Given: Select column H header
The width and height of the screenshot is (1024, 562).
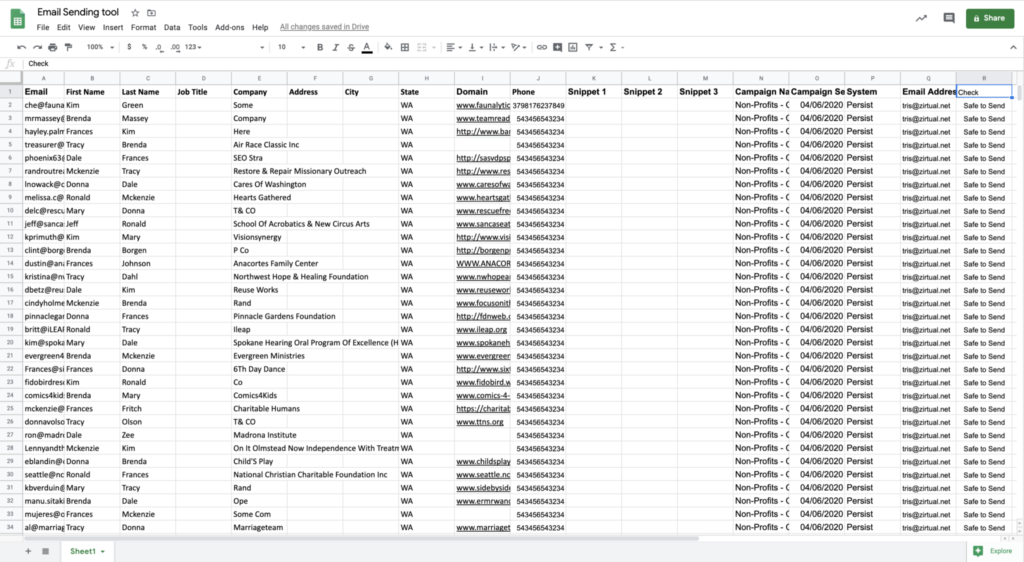Looking at the screenshot, I should [426, 78].
